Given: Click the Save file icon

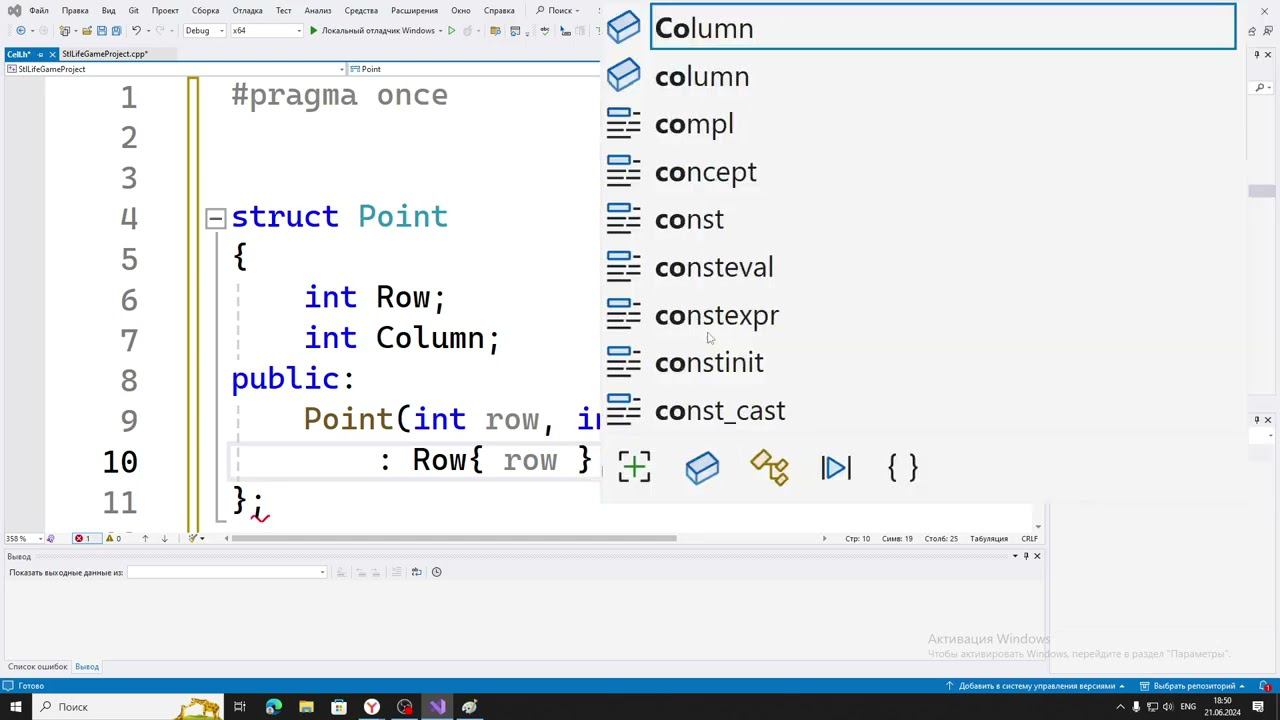Looking at the screenshot, I should tap(101, 31).
